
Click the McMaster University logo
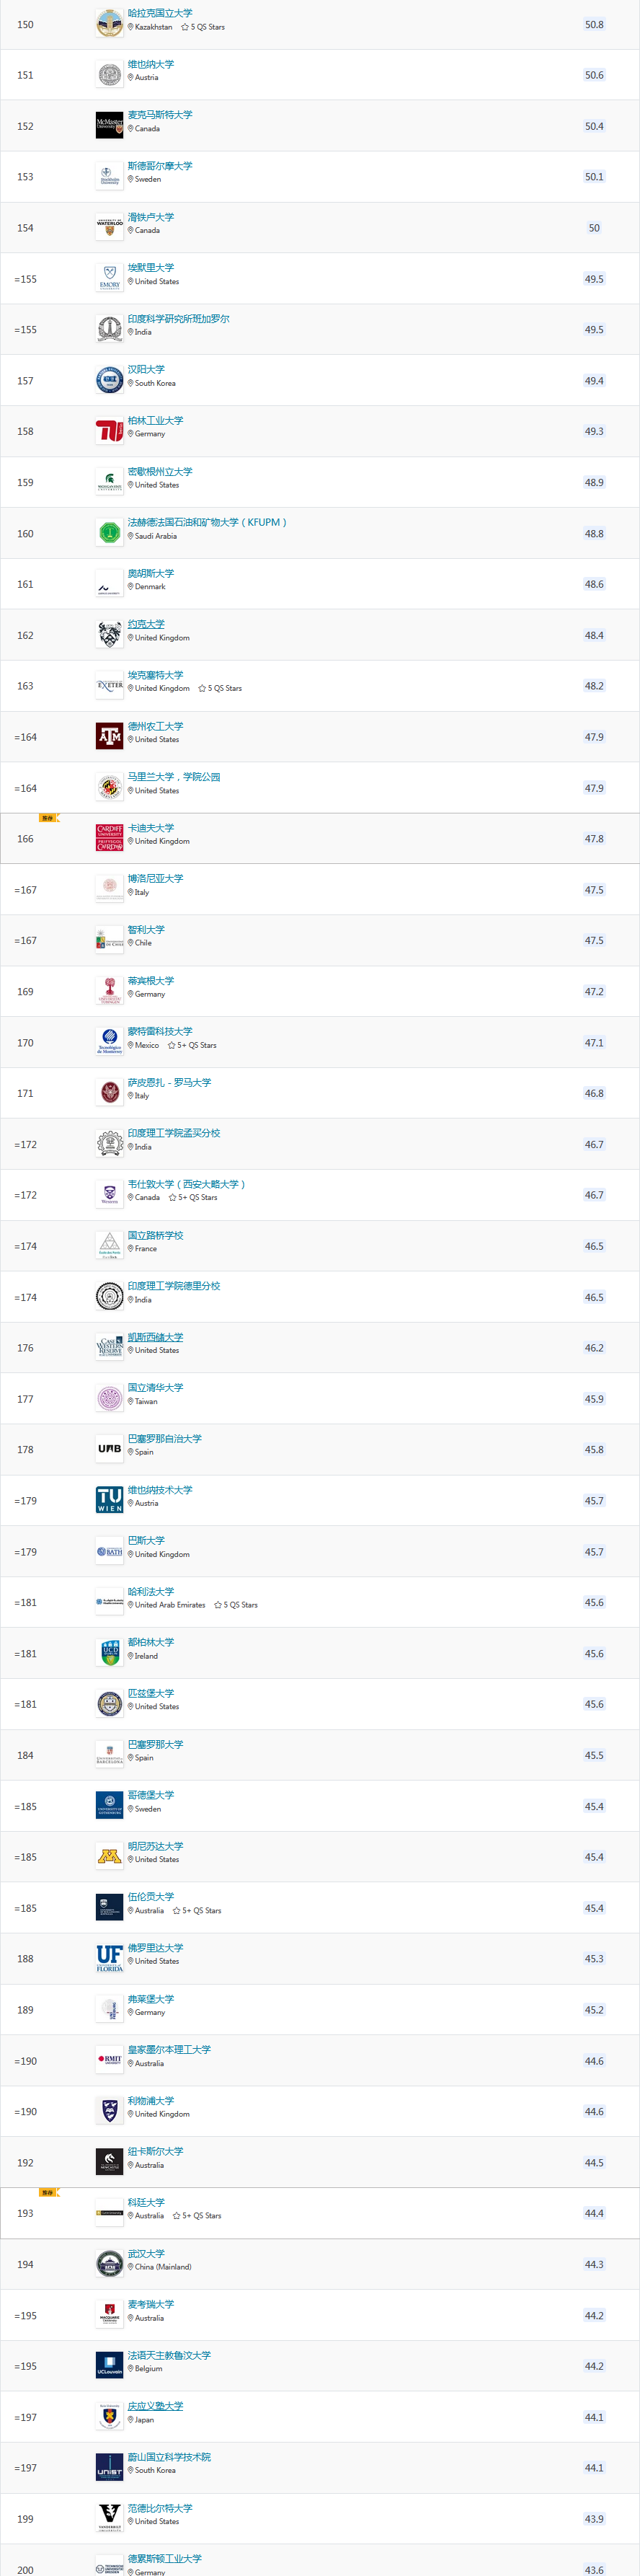point(109,126)
